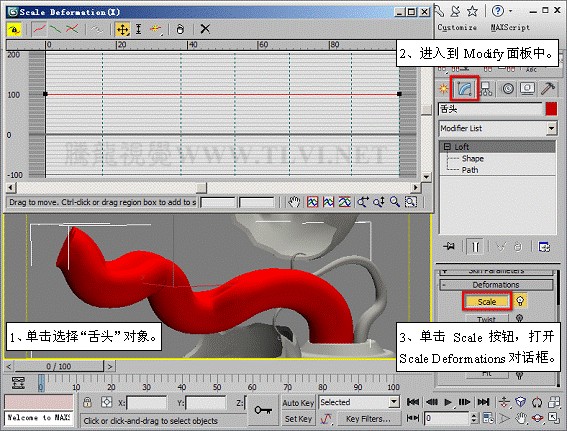Screen dimensions: 567x431
Task: Click the Scale deformation button
Action: 487,302
